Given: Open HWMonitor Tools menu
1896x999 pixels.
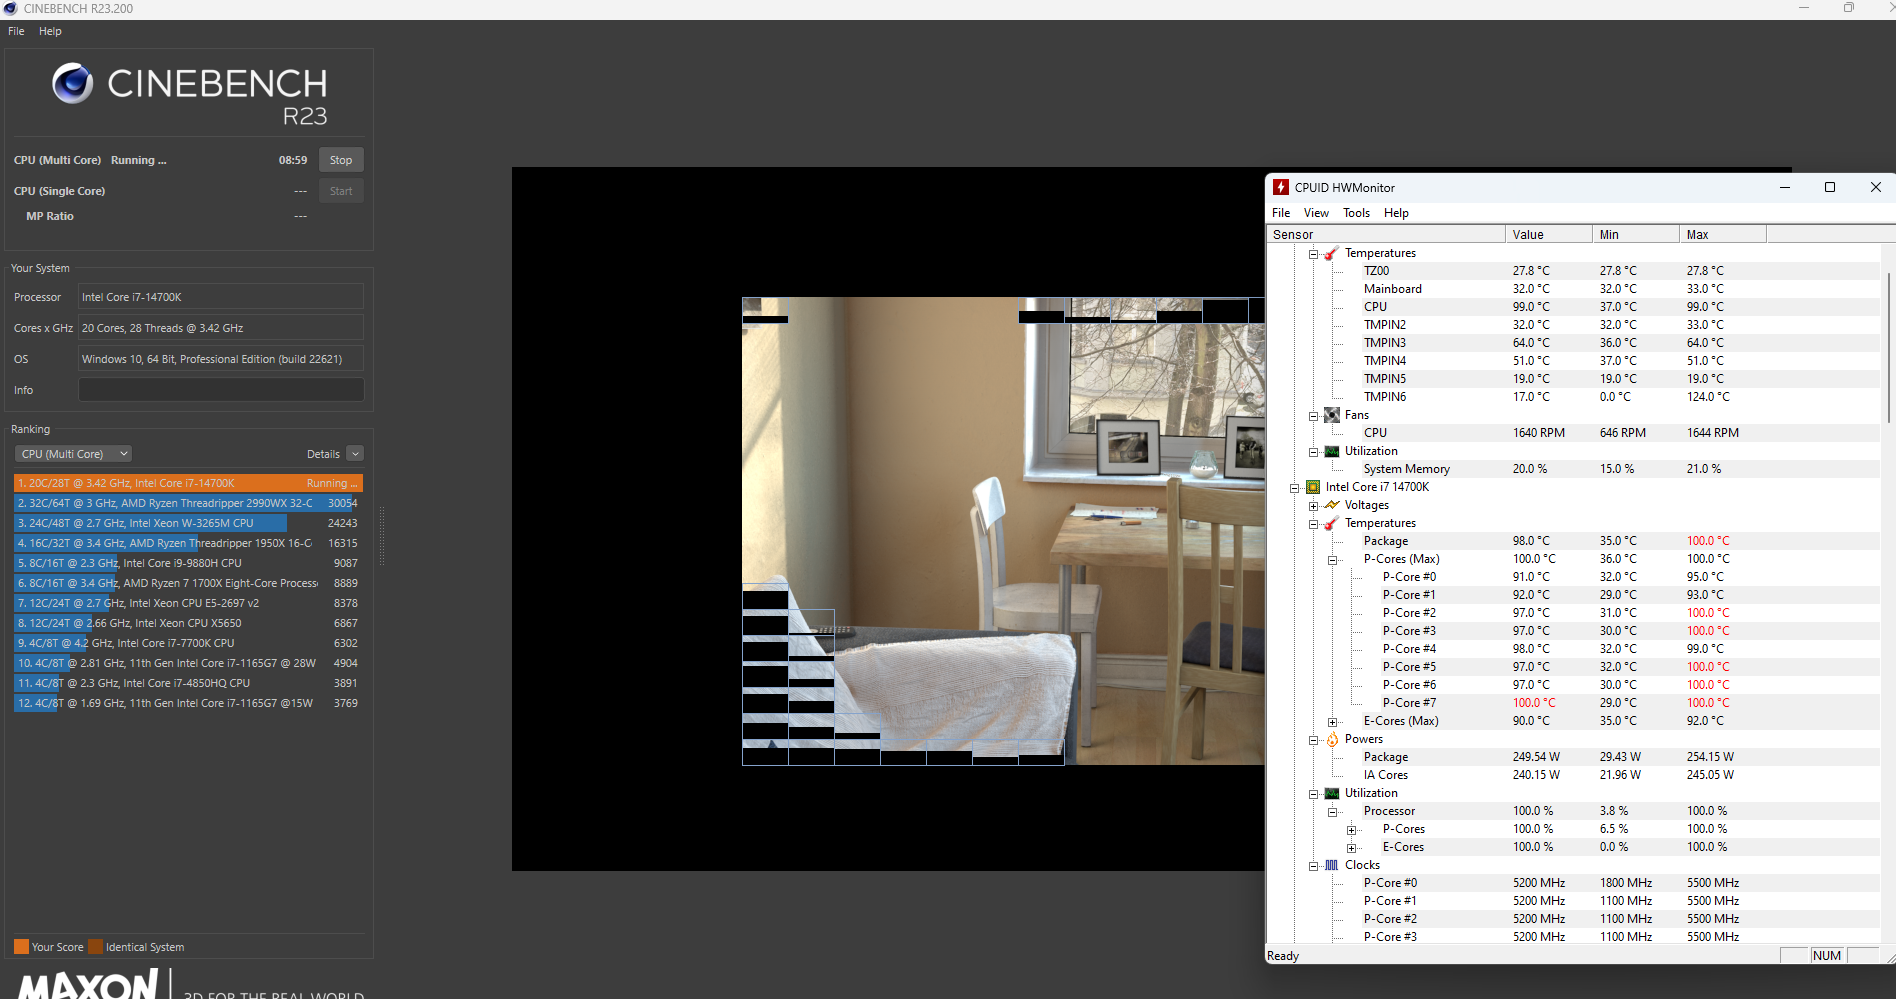Looking at the screenshot, I should click(x=1356, y=213).
